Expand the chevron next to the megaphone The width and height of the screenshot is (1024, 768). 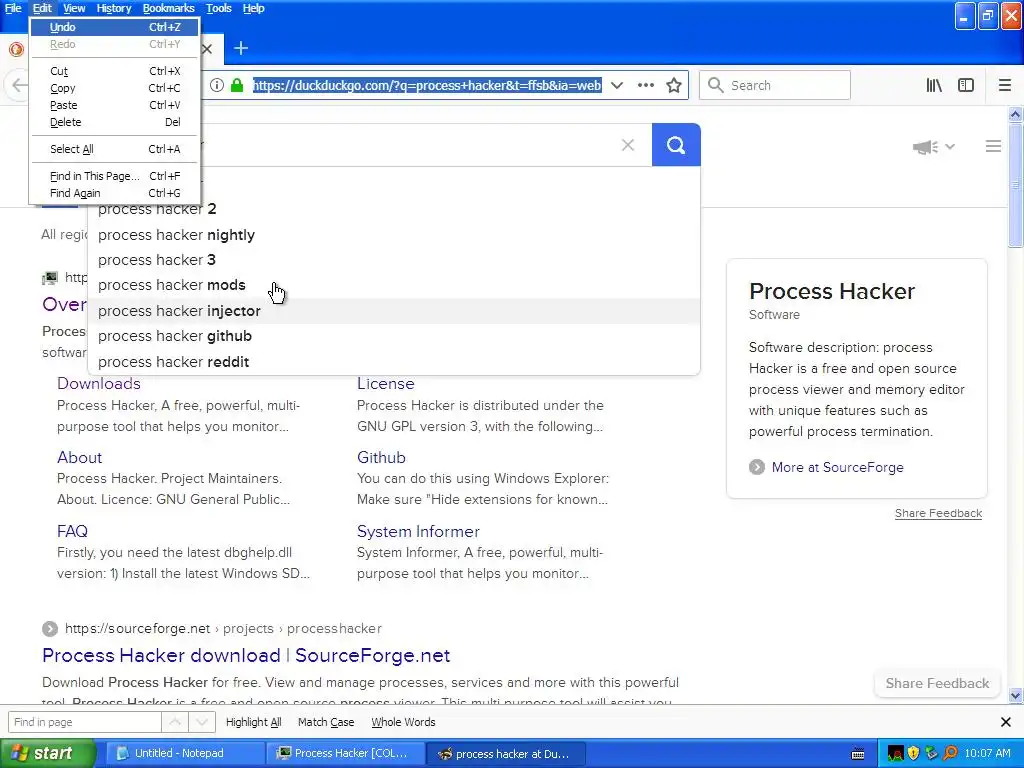coord(950,147)
